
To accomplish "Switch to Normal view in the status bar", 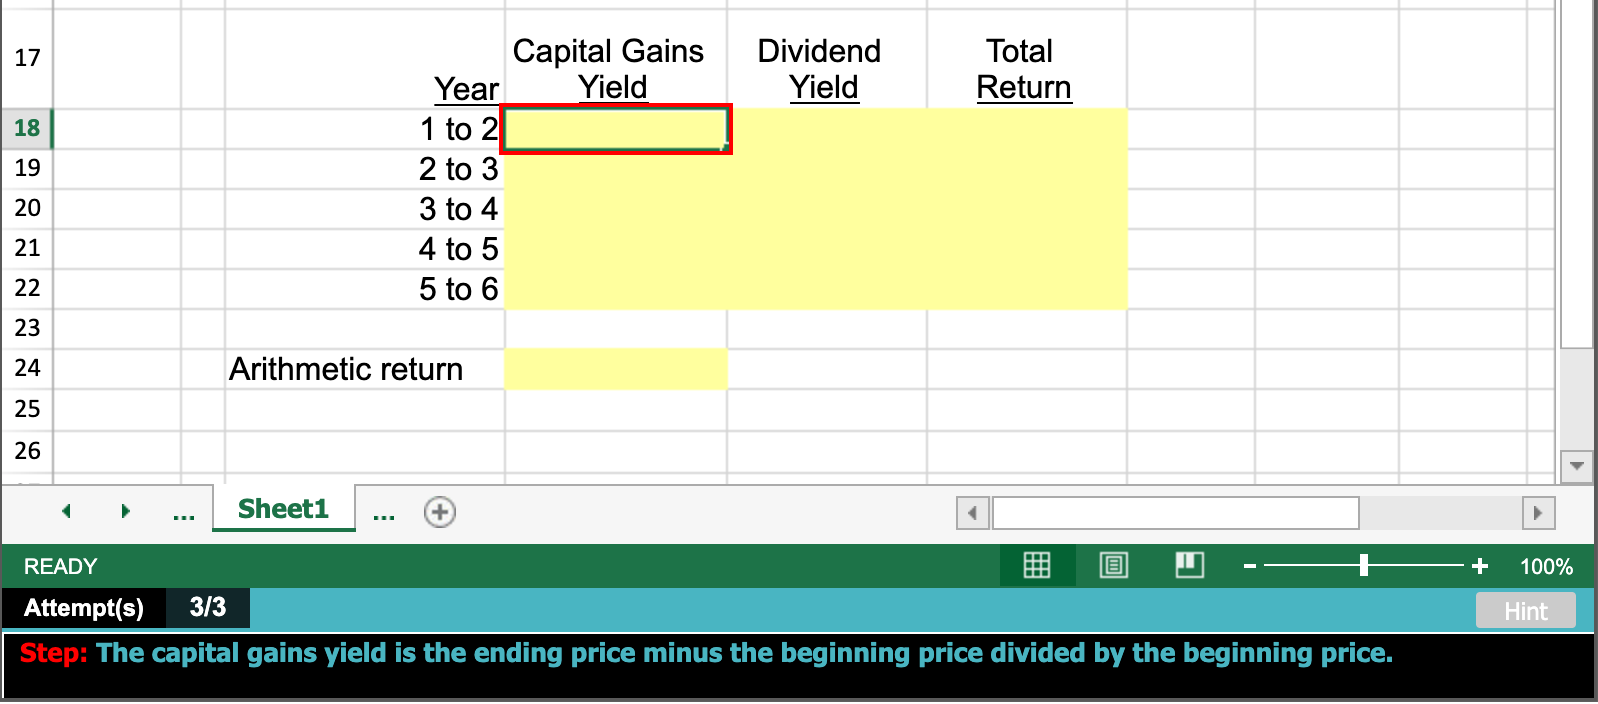I will [x=1037, y=565].
